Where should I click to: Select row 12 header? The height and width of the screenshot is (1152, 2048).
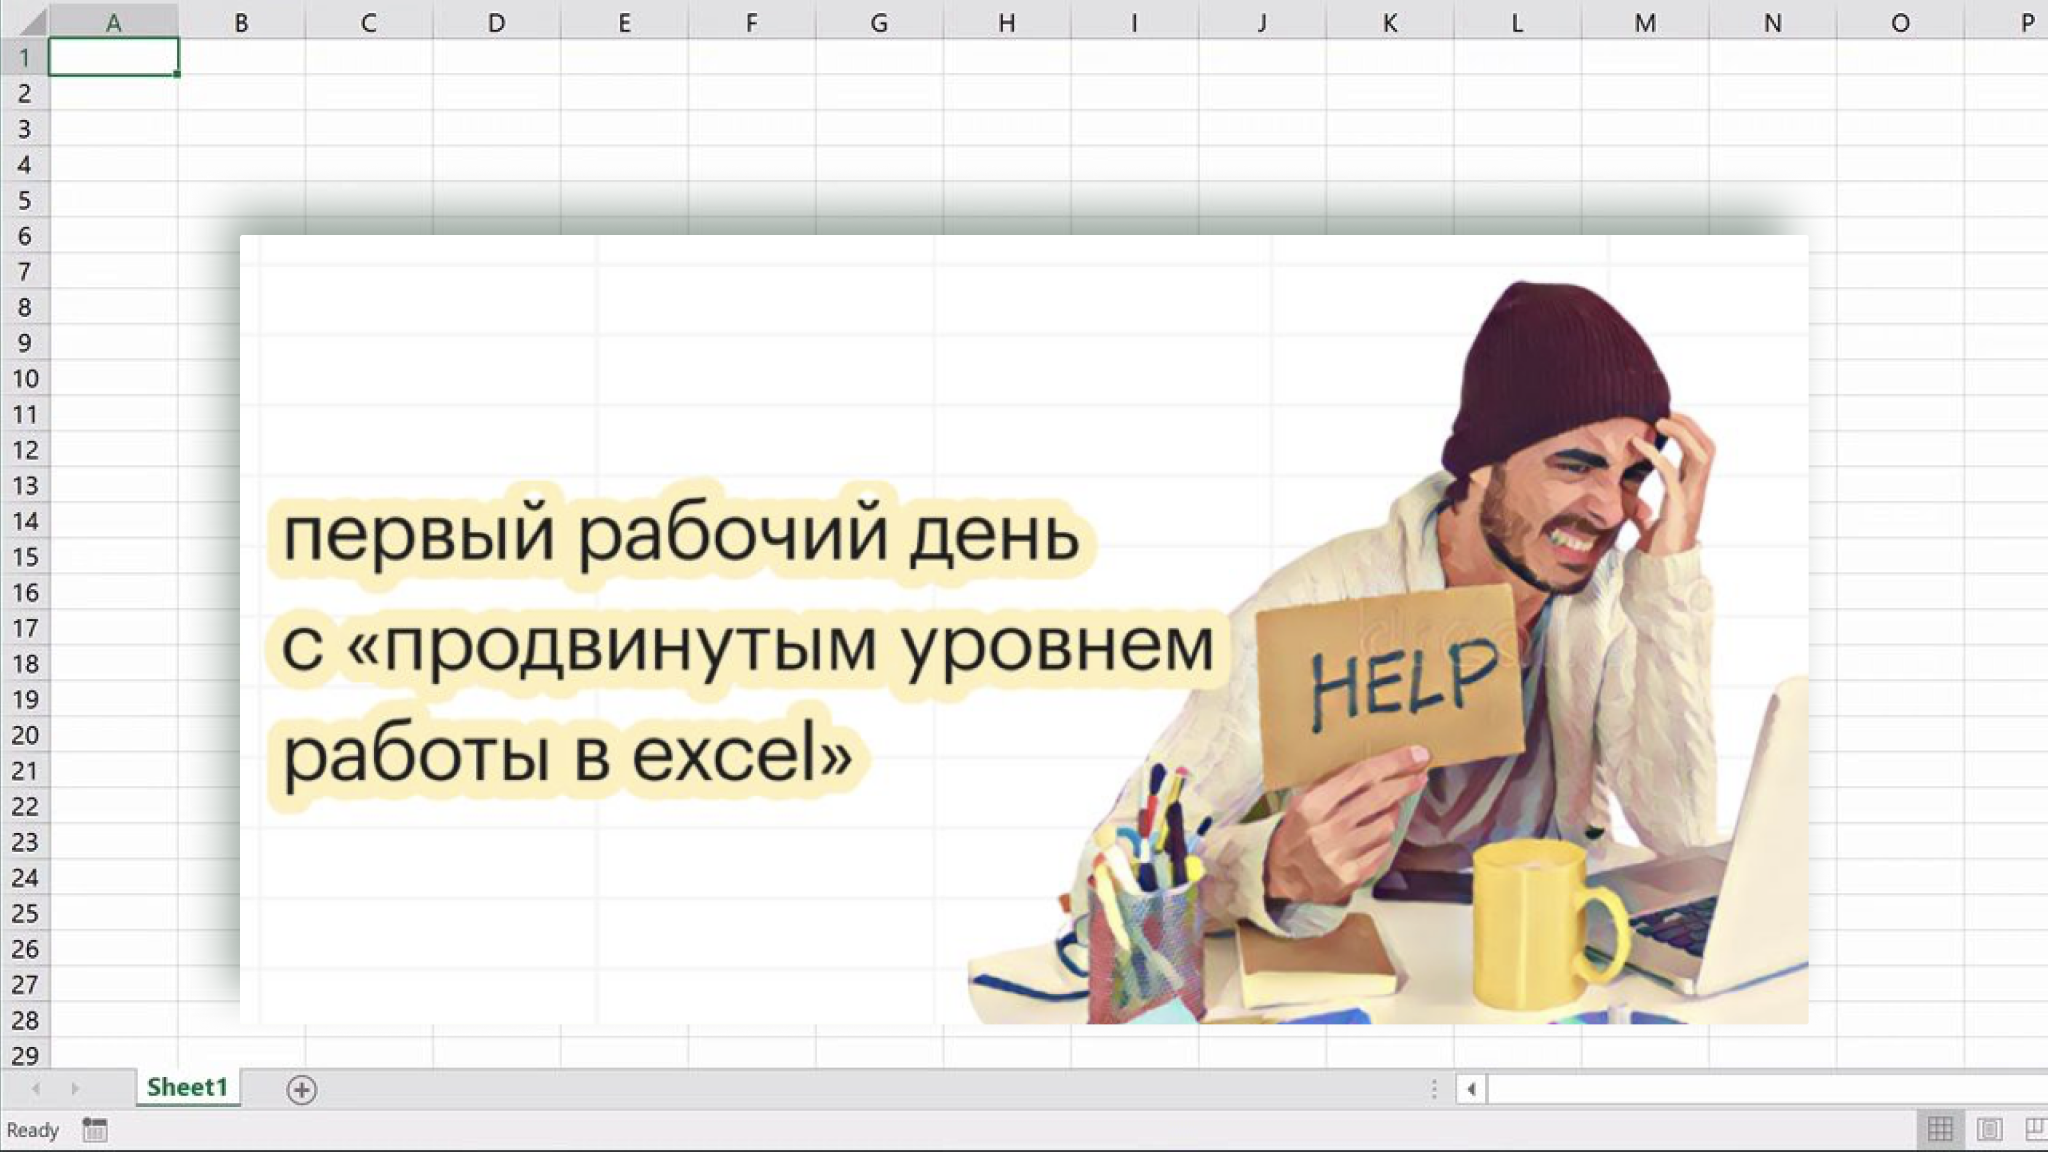(24, 450)
